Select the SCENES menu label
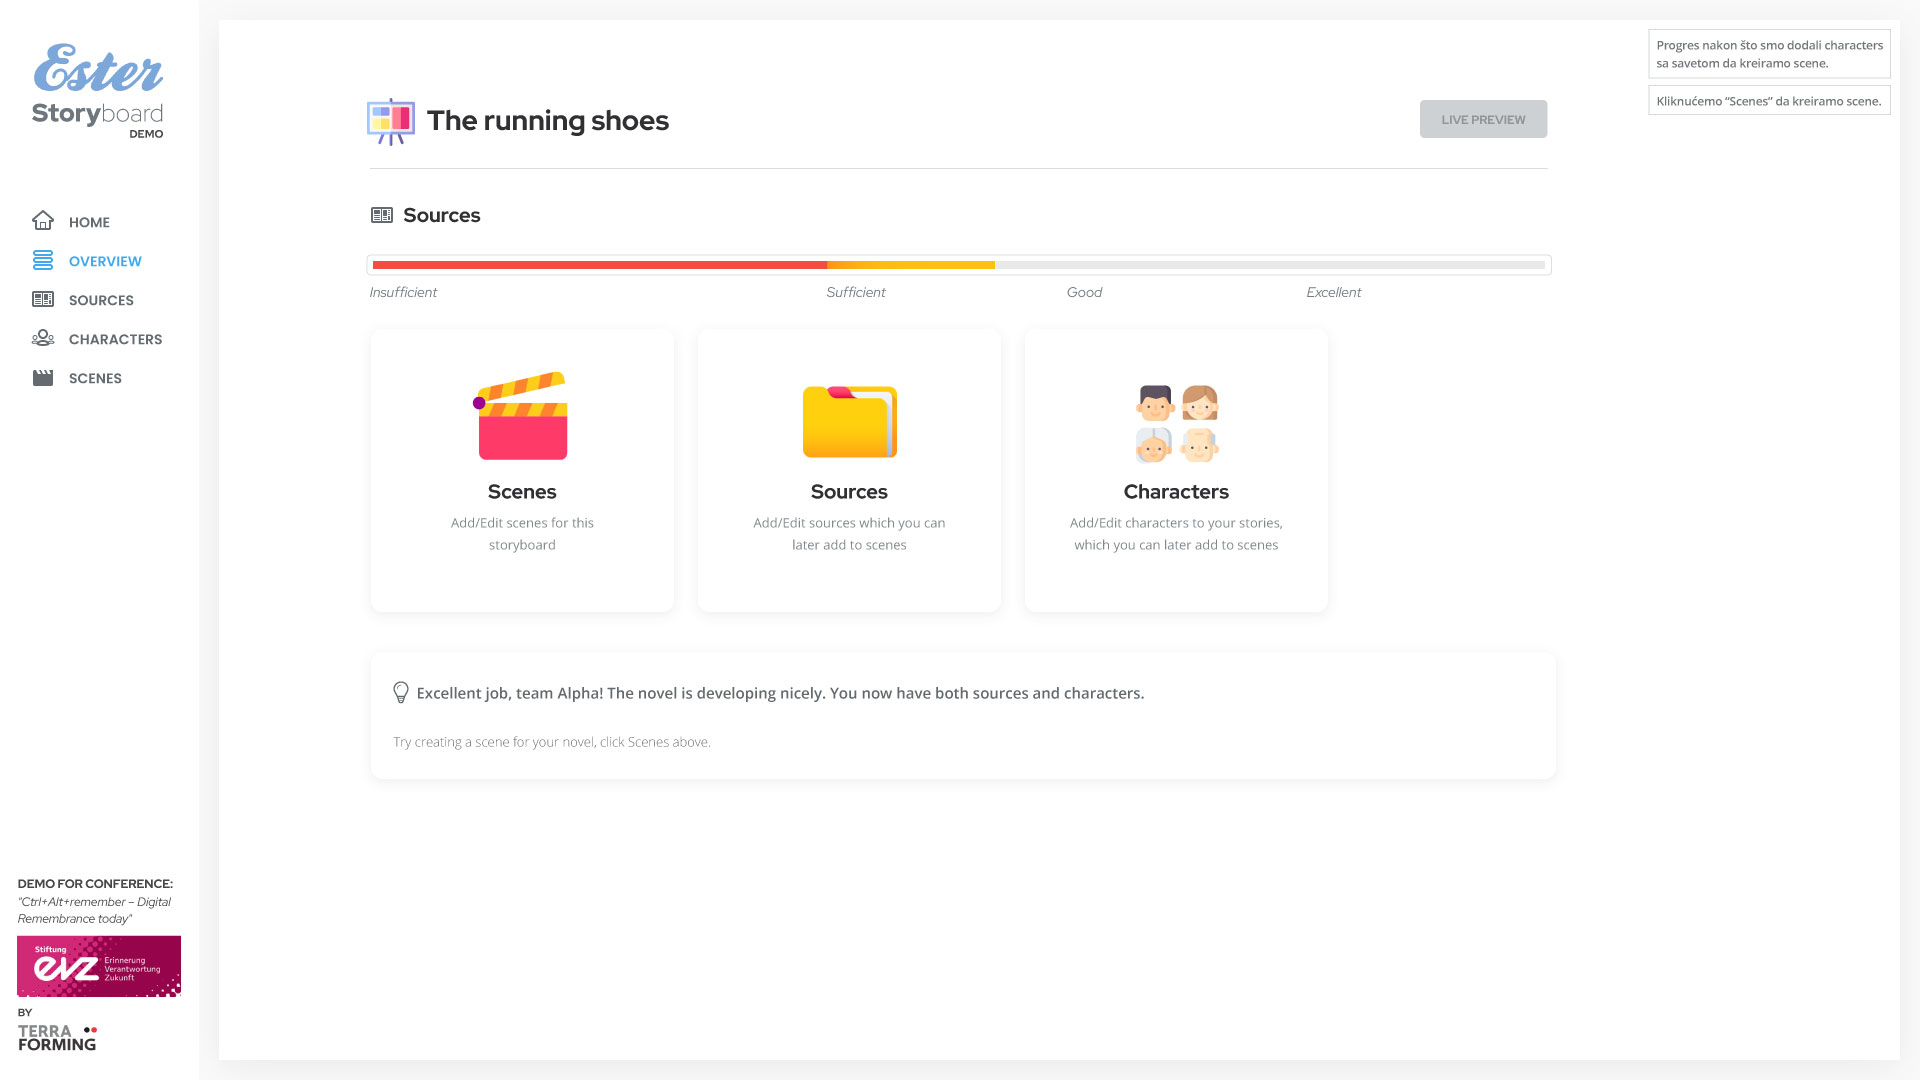Image resolution: width=1920 pixels, height=1080 pixels. pyautogui.click(x=95, y=378)
